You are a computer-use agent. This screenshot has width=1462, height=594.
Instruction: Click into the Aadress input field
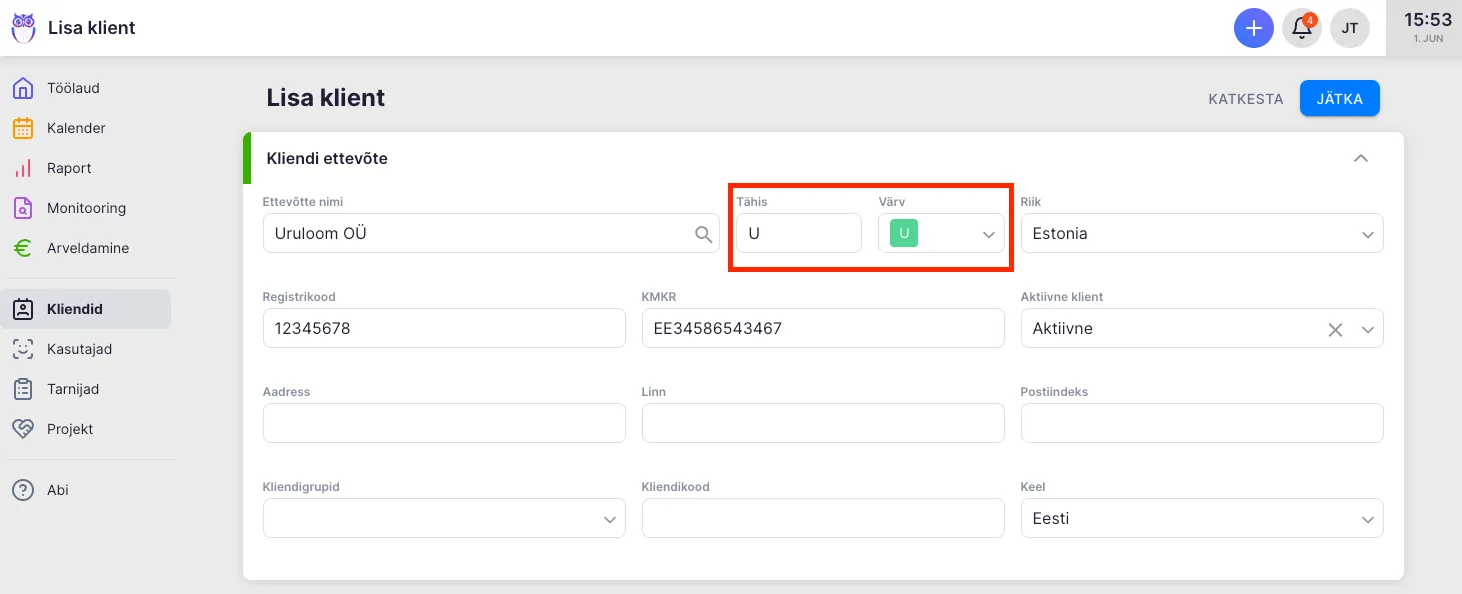pyautogui.click(x=444, y=423)
